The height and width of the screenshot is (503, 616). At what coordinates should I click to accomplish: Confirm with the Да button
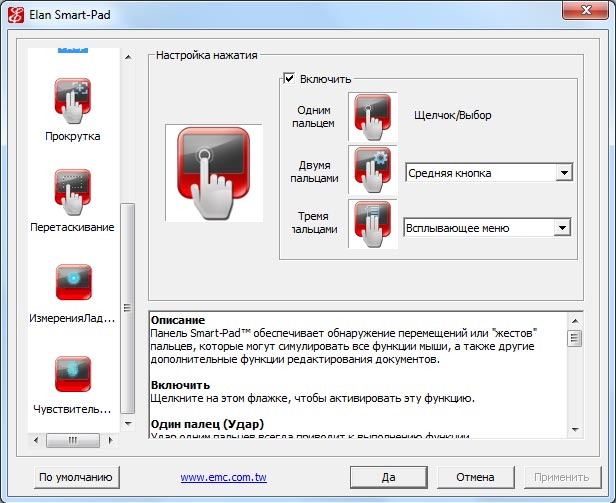(389, 477)
